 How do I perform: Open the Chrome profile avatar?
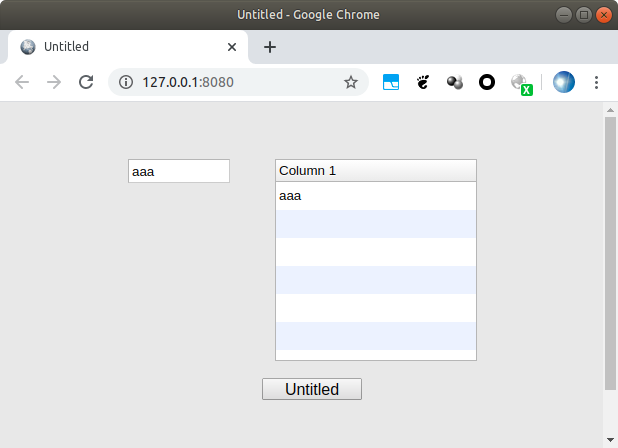click(x=564, y=82)
